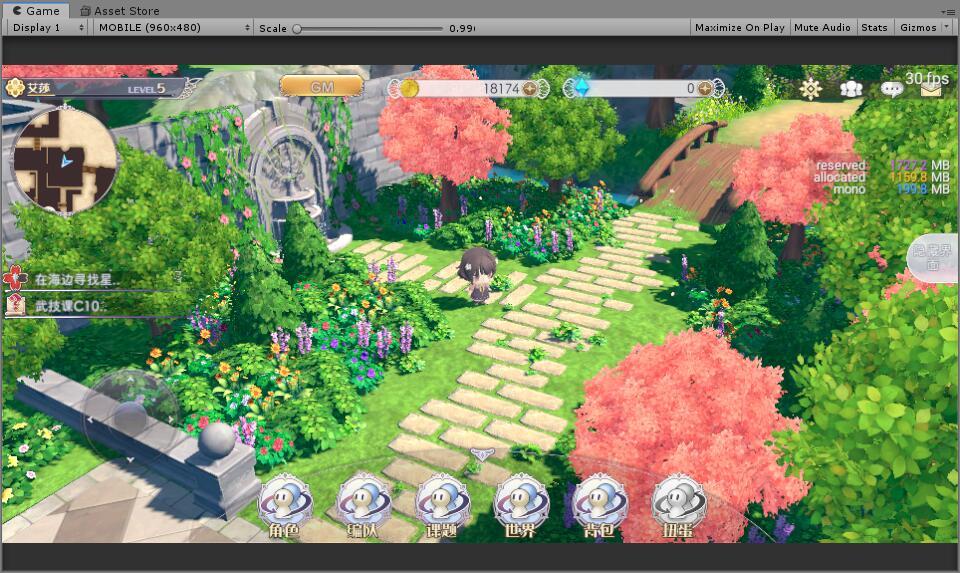
Task: Switch to the Game tab
Action: pos(36,10)
